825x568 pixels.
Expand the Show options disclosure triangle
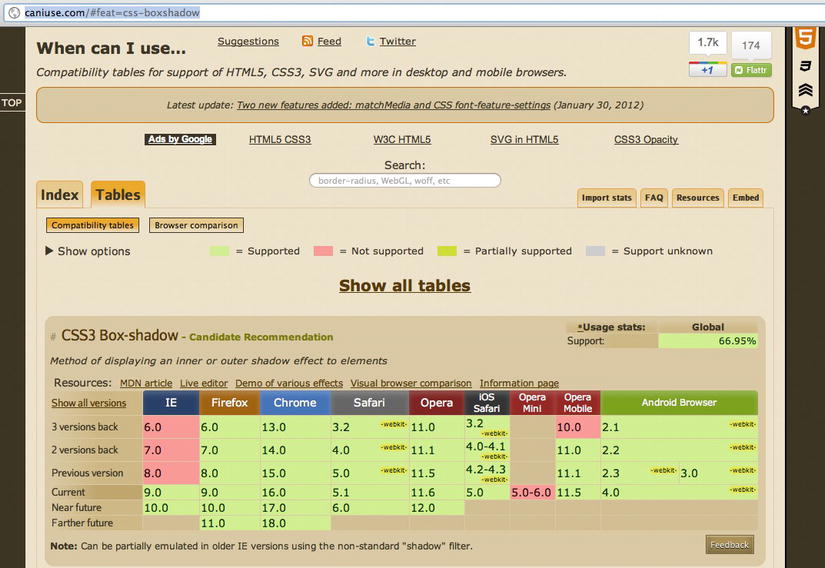click(49, 251)
